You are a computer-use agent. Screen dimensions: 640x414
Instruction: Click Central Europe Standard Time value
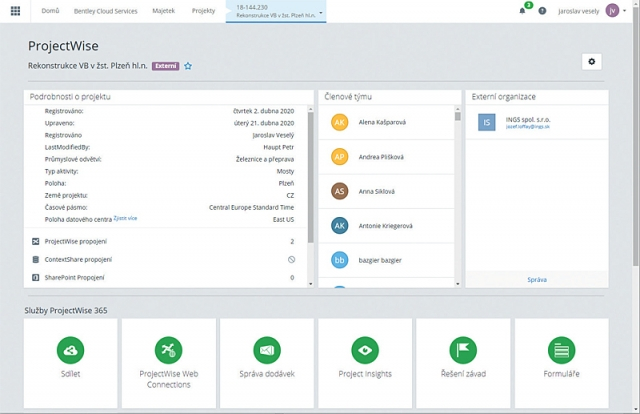tap(251, 207)
